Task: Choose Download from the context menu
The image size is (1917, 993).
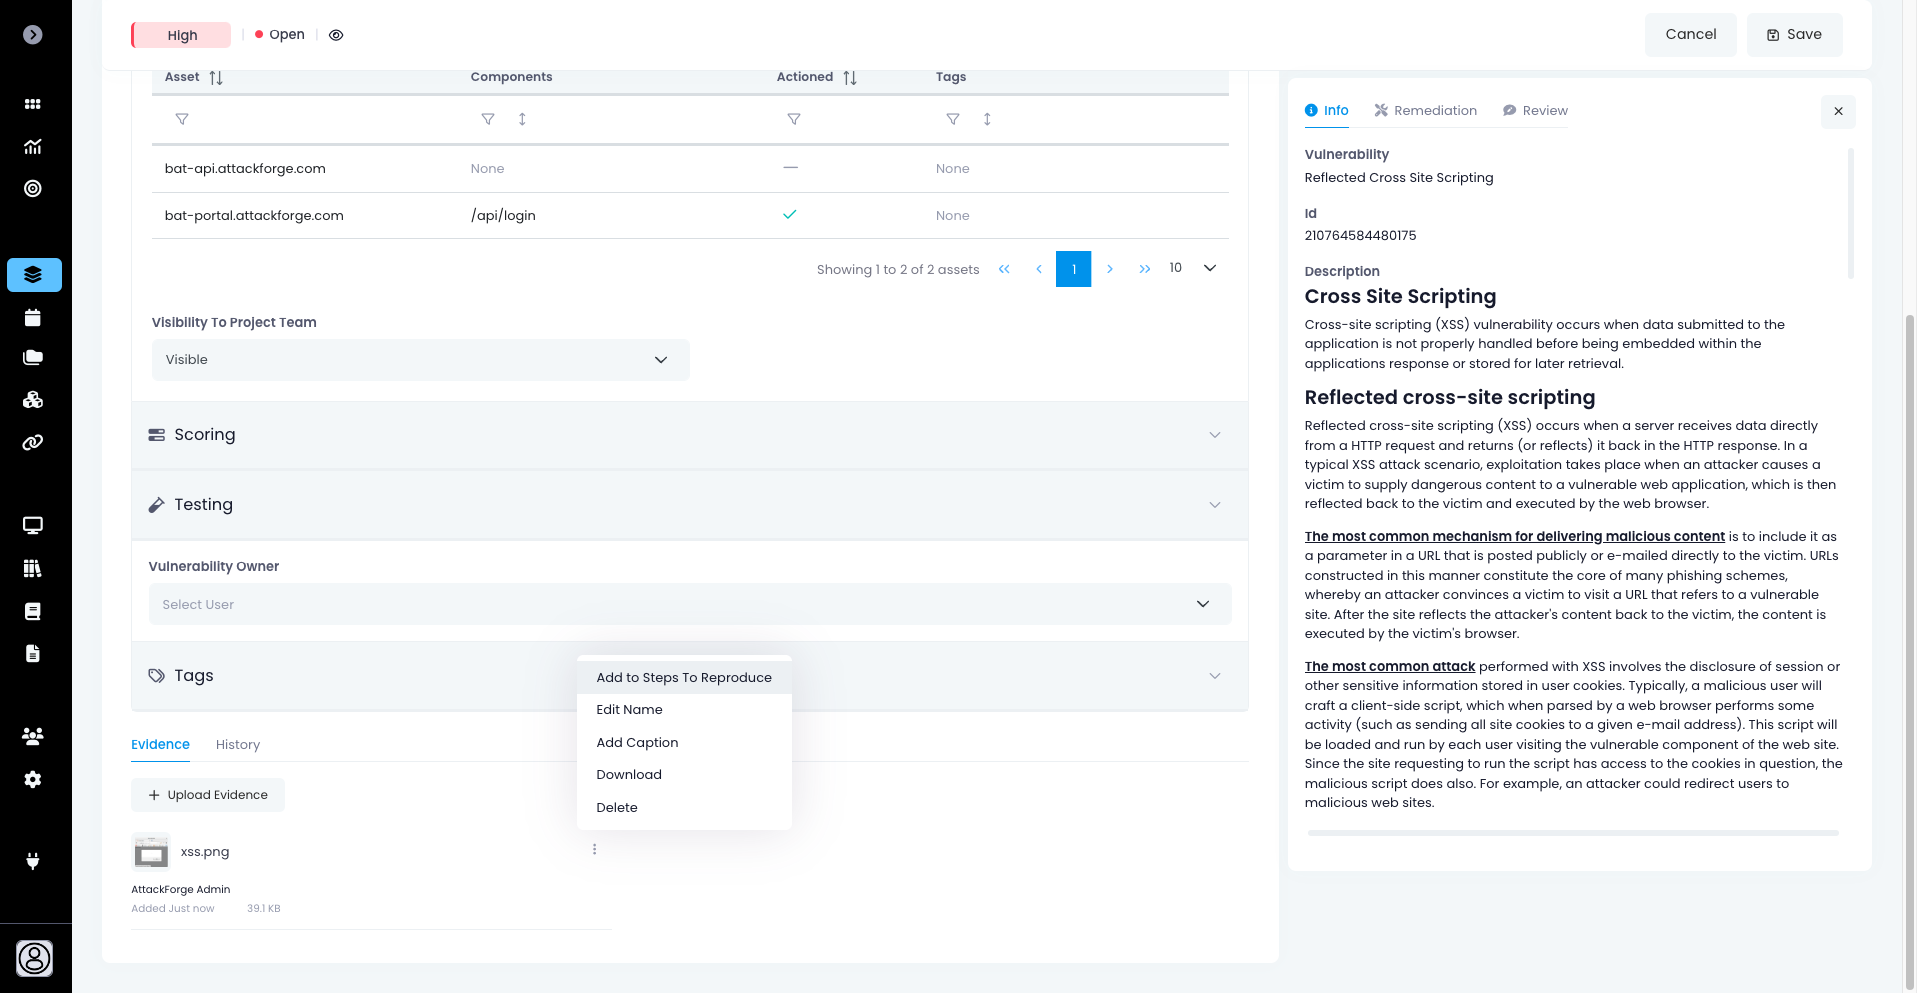Action: point(629,775)
